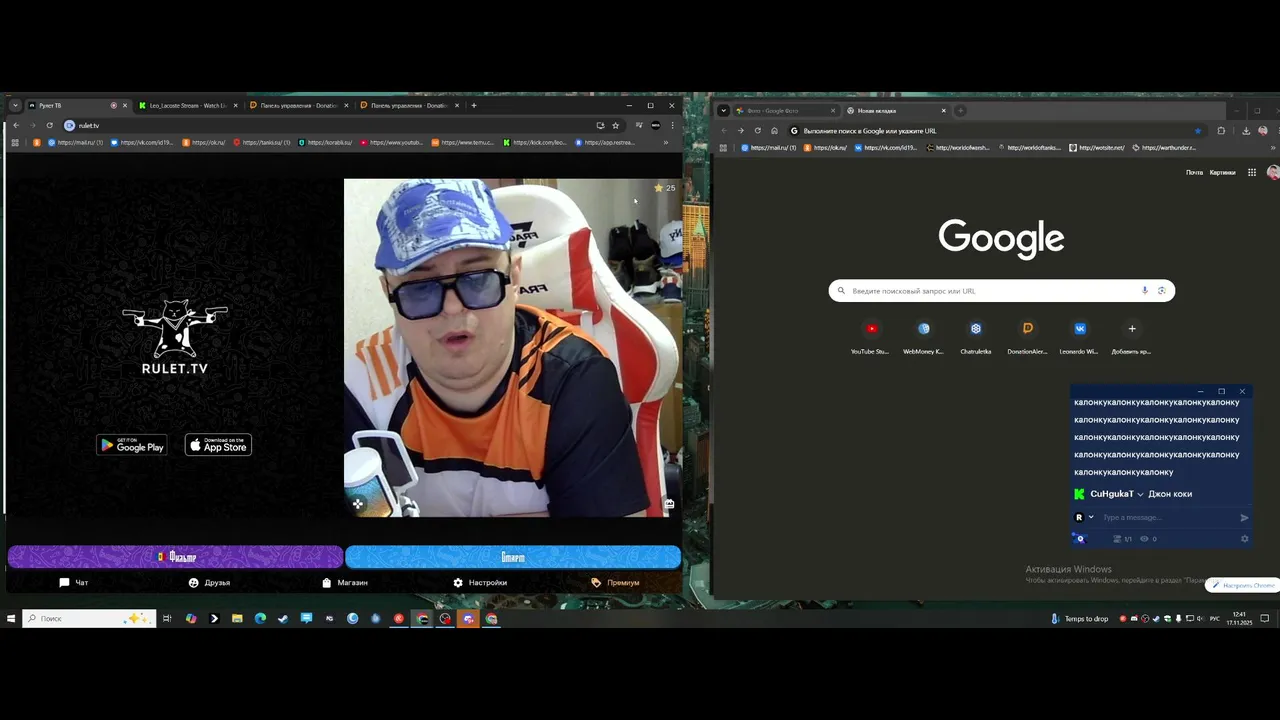1280x720 pixels.
Task: Open the chat widget settings gear
Action: (x=1244, y=539)
